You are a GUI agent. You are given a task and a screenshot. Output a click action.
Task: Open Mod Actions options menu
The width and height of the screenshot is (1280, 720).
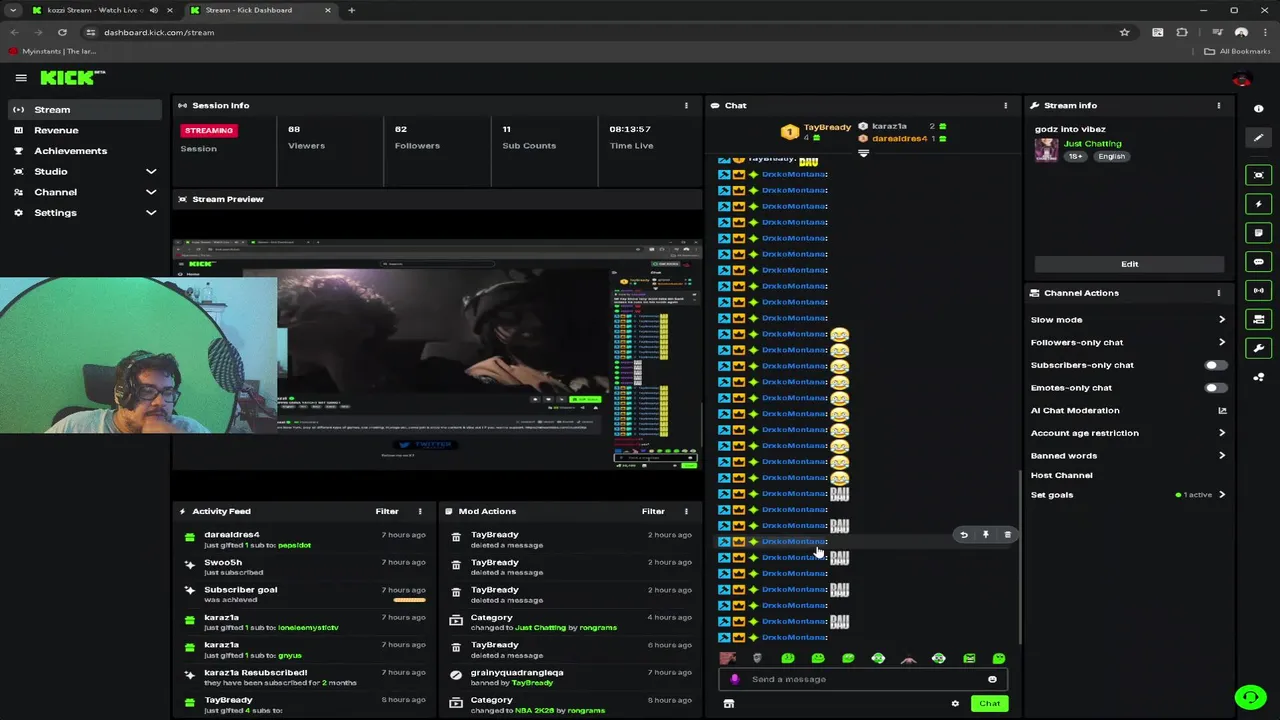pos(686,512)
